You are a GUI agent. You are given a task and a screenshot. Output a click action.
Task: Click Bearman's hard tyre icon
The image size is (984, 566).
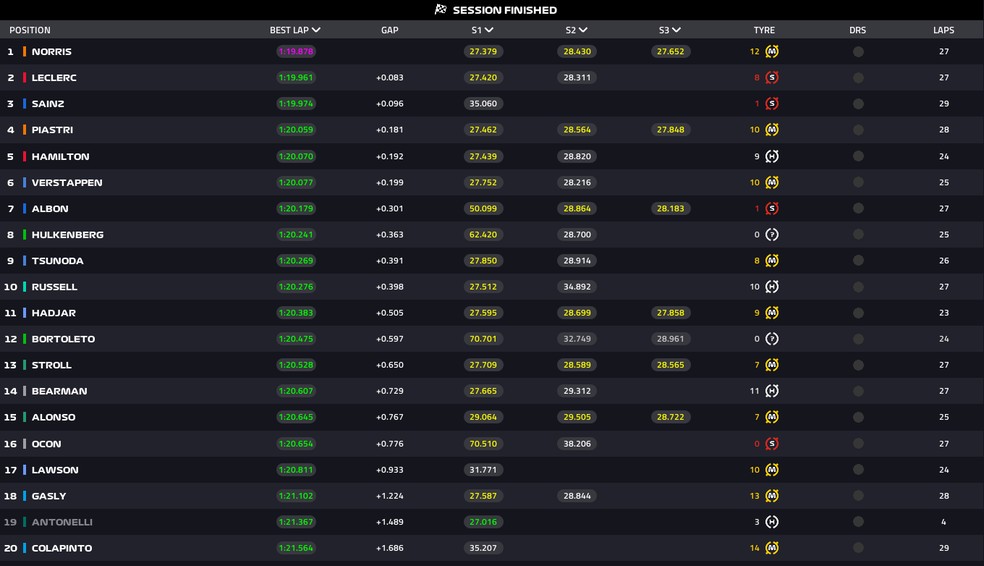[x=772, y=391]
